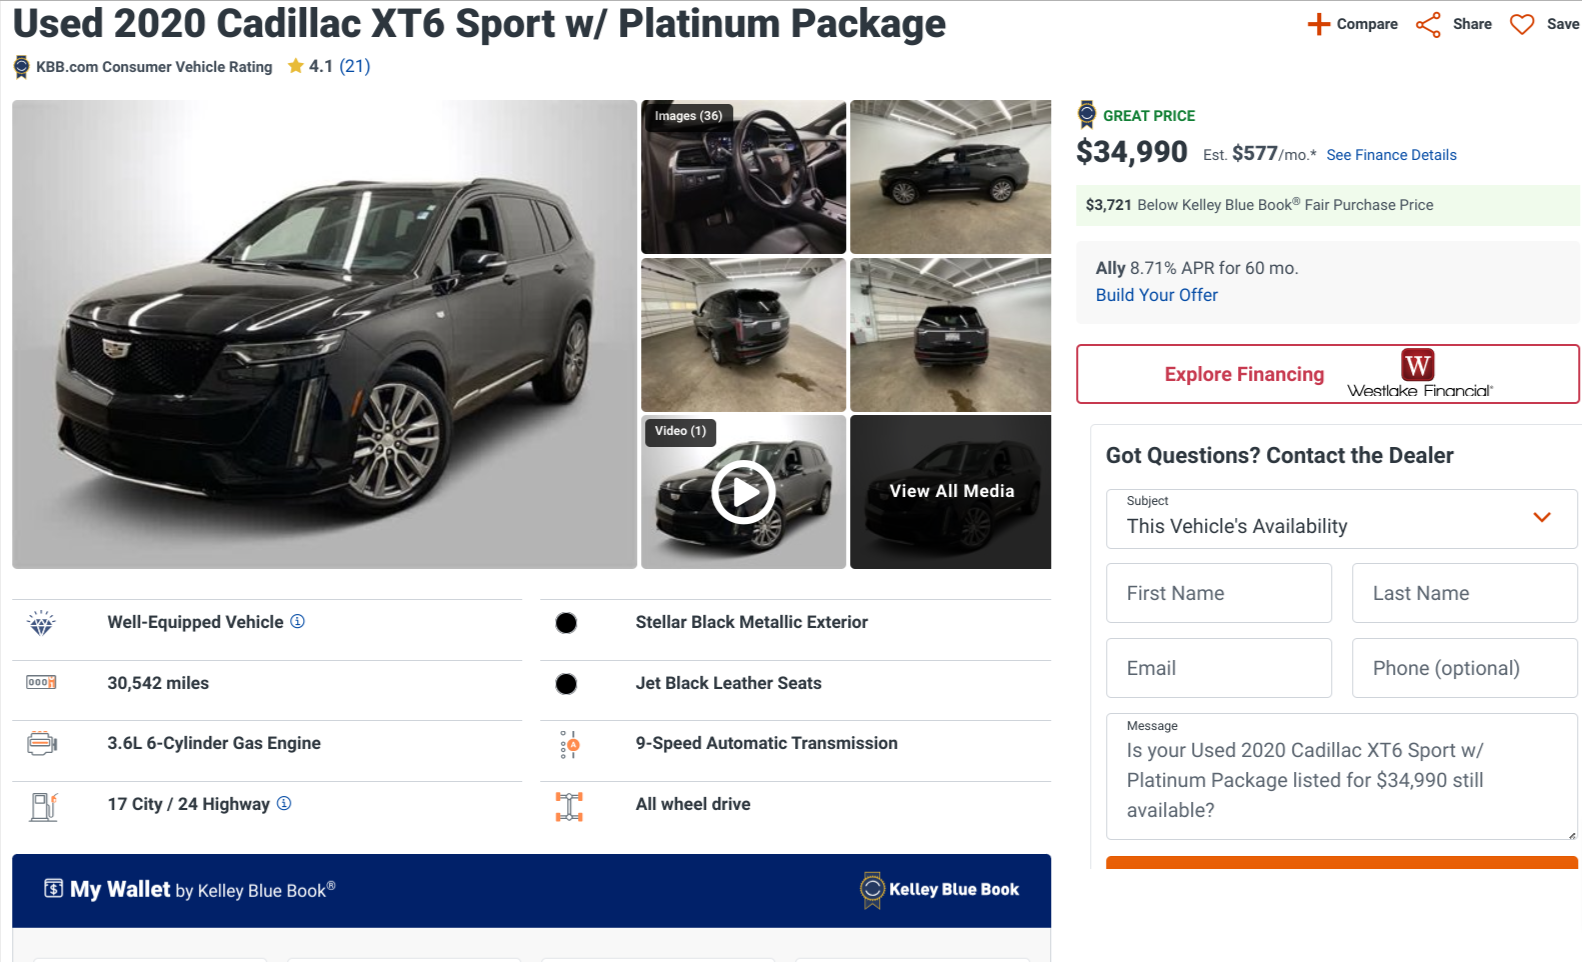The width and height of the screenshot is (1582, 962).
Task: Click the Kelley Blue Book logo
Action: click(940, 889)
